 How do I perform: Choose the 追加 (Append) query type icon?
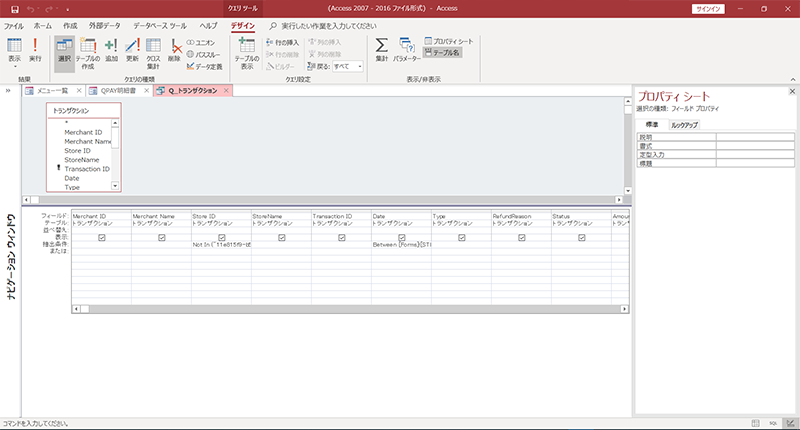(111, 50)
